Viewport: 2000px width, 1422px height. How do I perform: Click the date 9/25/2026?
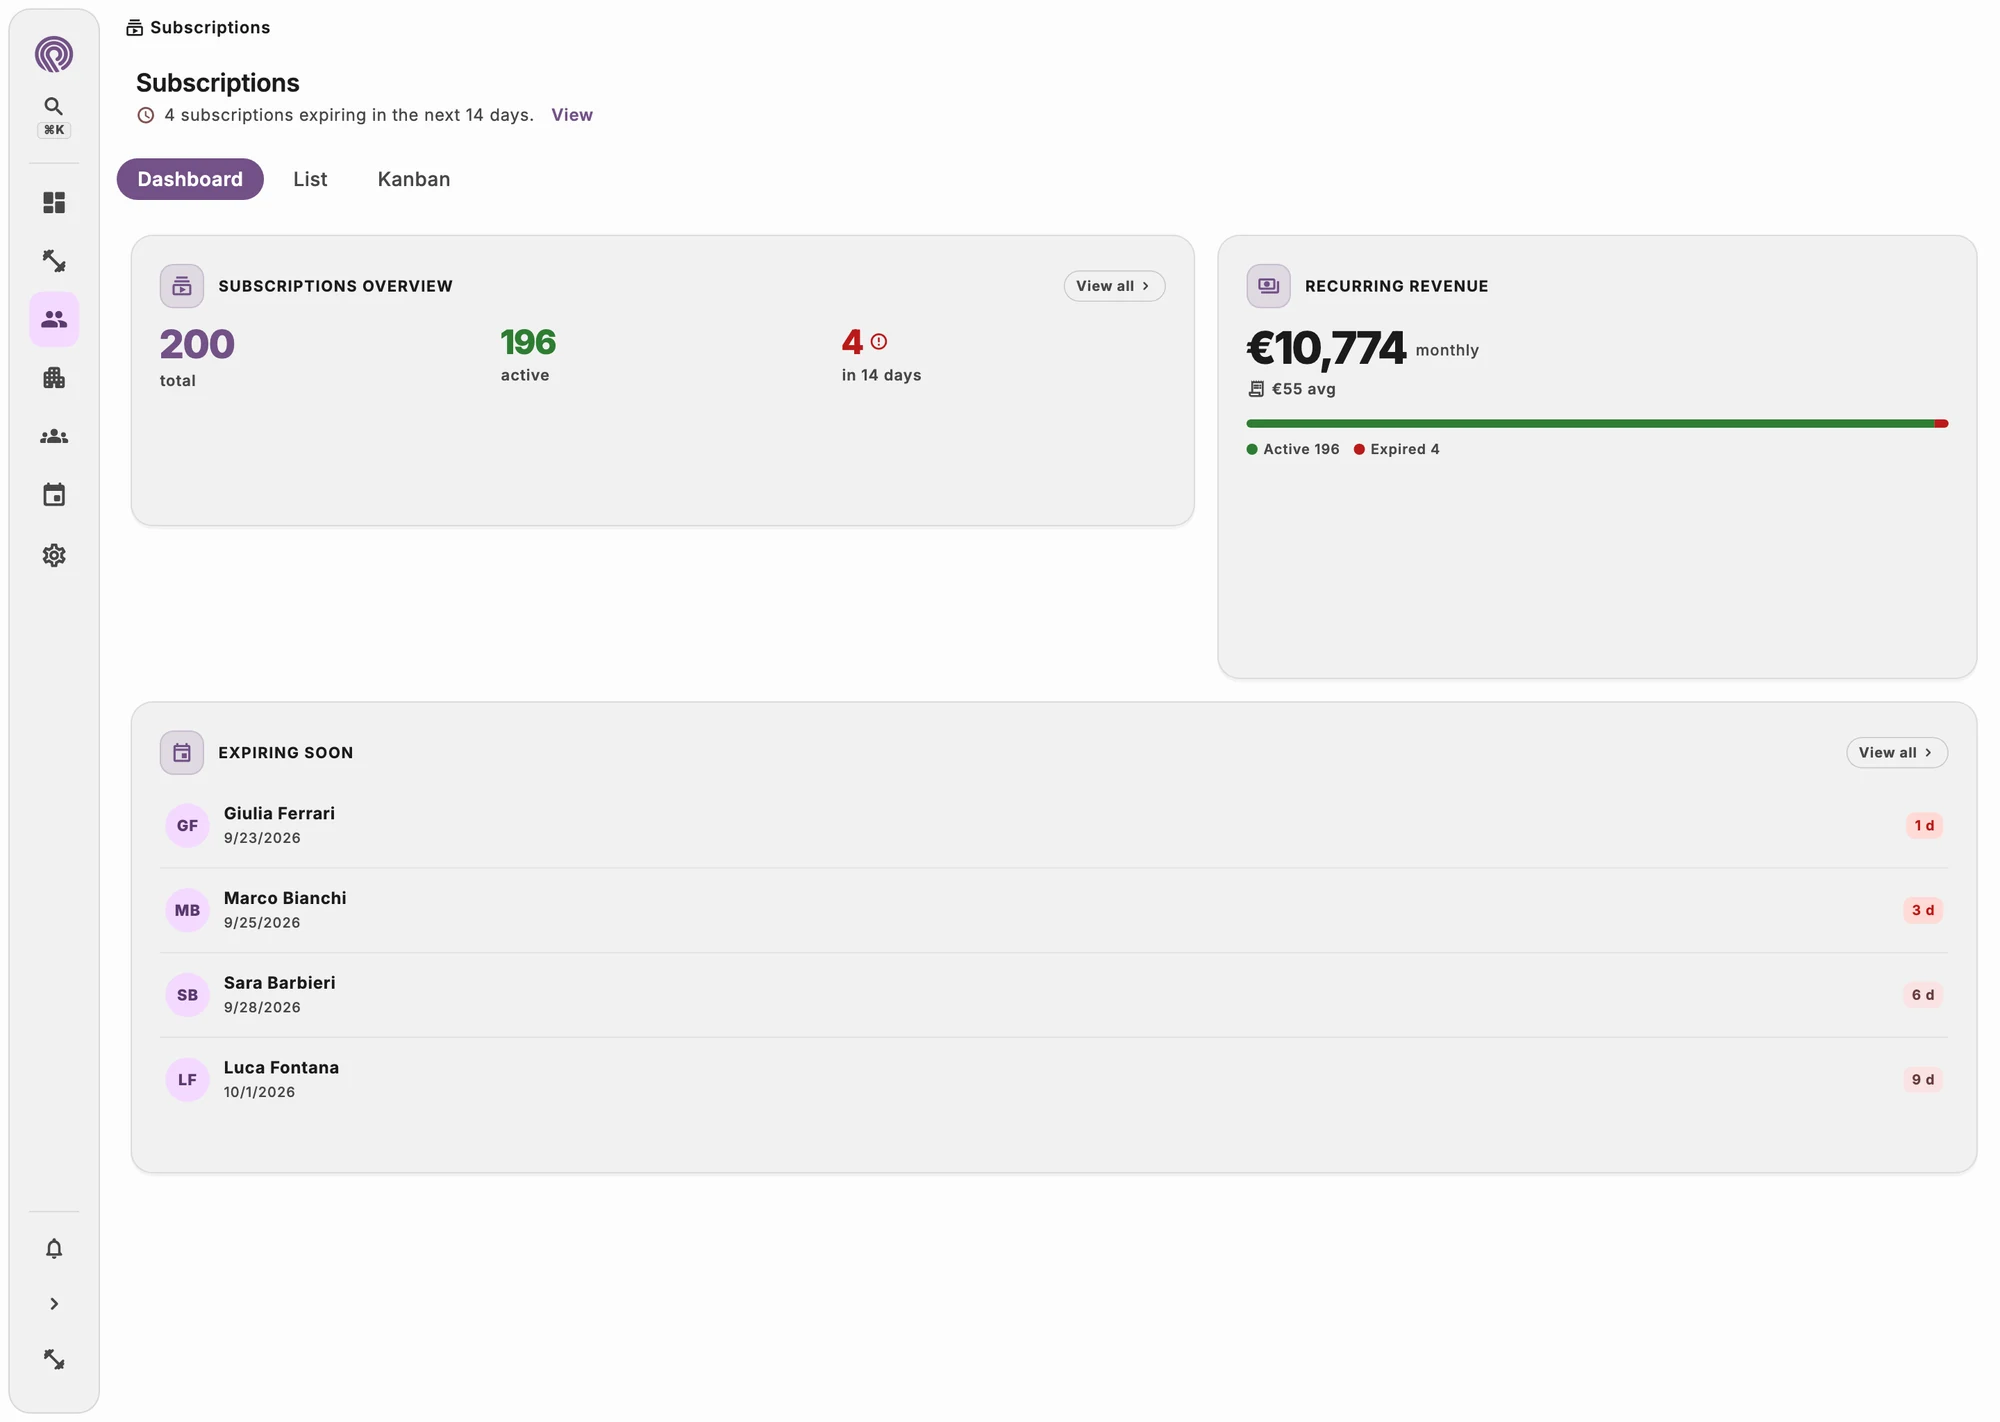pyautogui.click(x=262, y=923)
